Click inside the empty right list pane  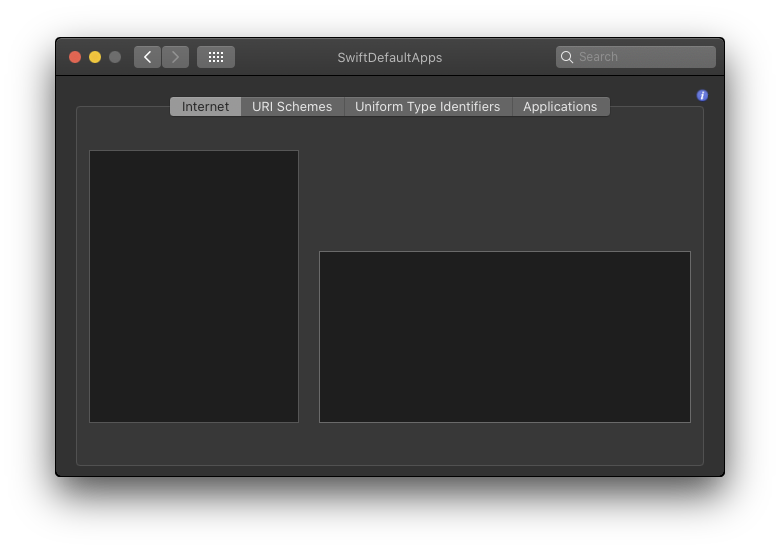pos(505,337)
